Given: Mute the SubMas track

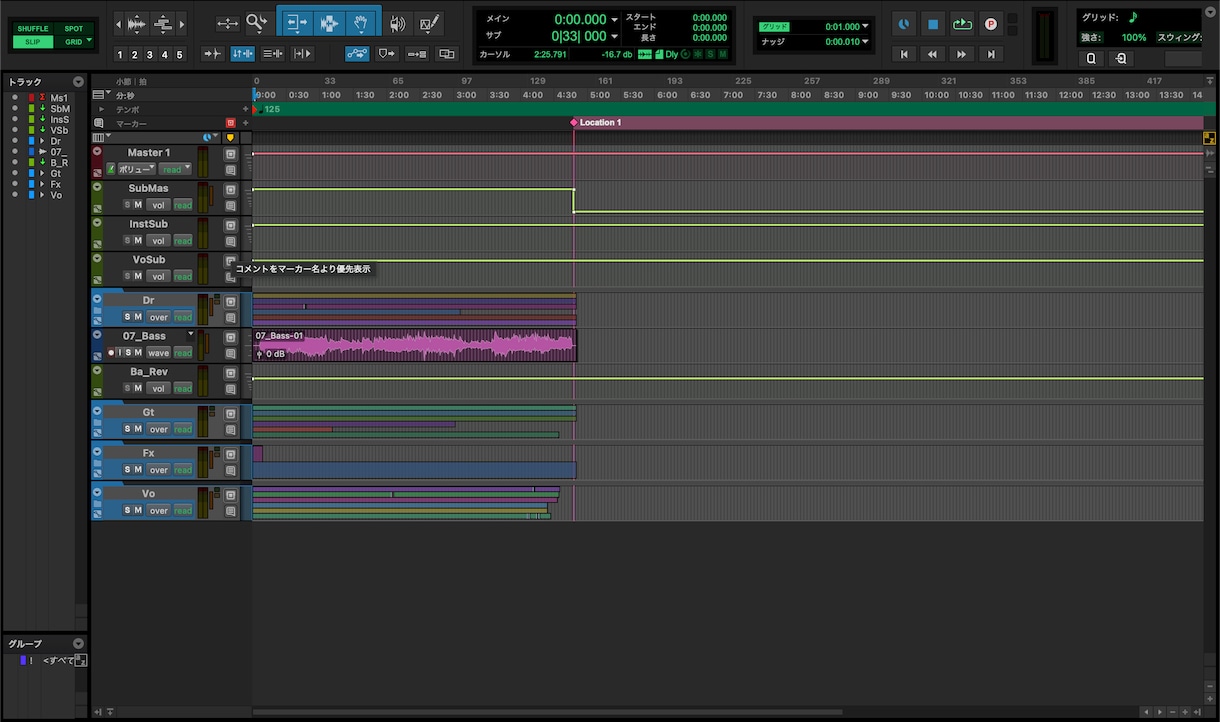Looking at the screenshot, I should (138, 204).
